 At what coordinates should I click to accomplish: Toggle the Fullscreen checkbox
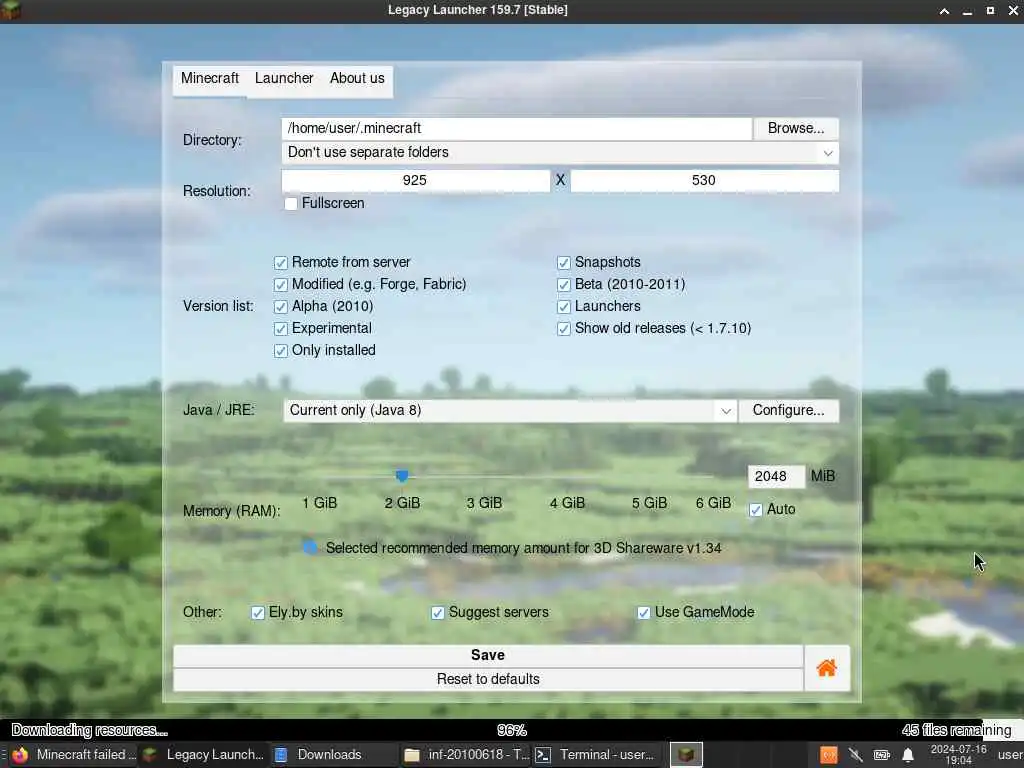pos(291,204)
